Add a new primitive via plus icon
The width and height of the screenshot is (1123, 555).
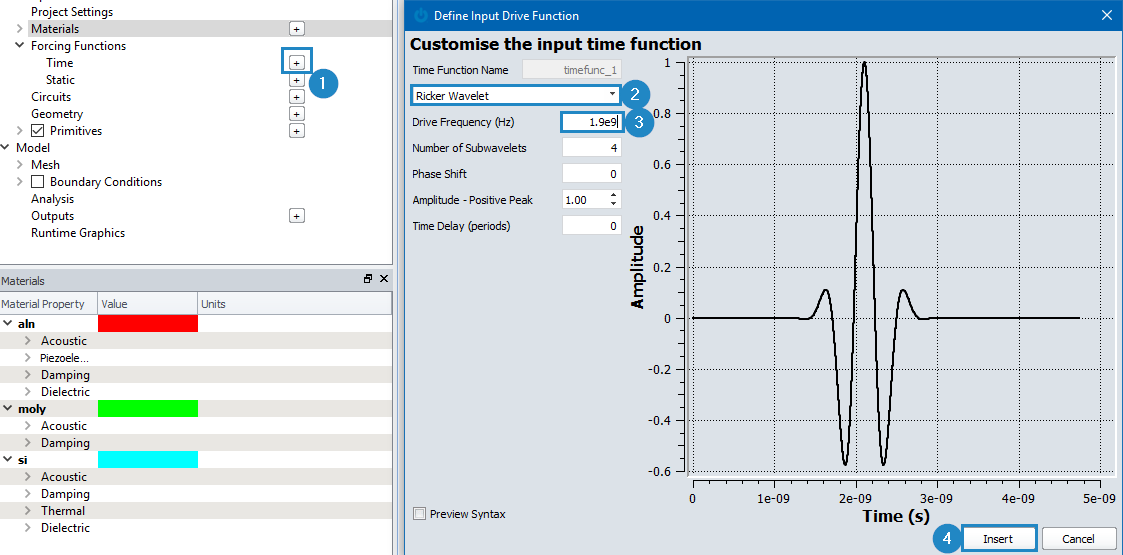[x=297, y=131]
